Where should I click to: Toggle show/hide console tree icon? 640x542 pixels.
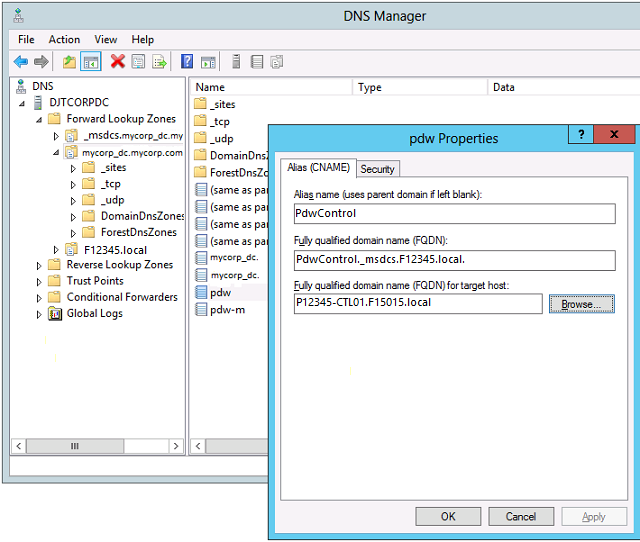click(91, 62)
